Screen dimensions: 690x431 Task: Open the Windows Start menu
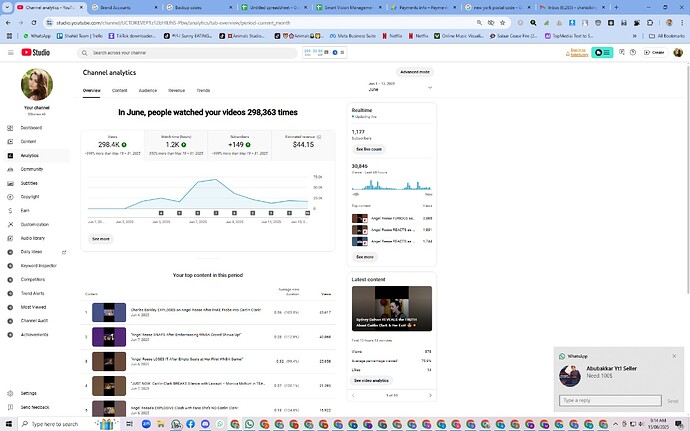[x=8, y=424]
